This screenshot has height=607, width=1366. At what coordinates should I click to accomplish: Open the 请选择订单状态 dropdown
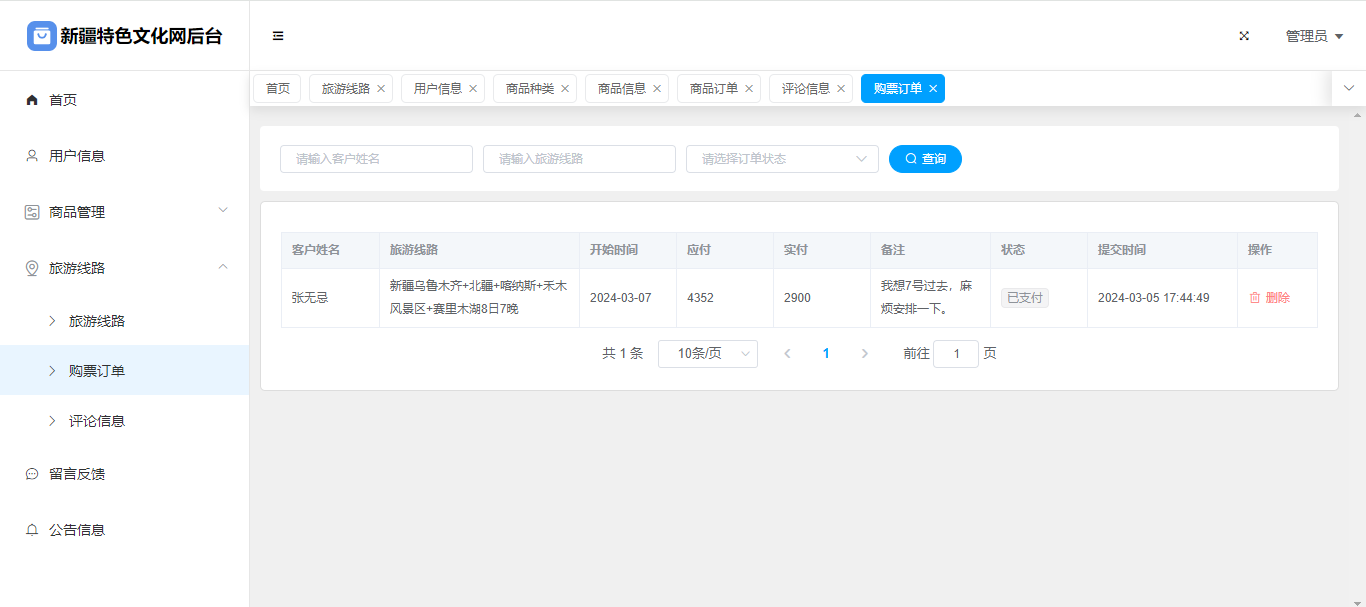pyautogui.click(x=781, y=159)
